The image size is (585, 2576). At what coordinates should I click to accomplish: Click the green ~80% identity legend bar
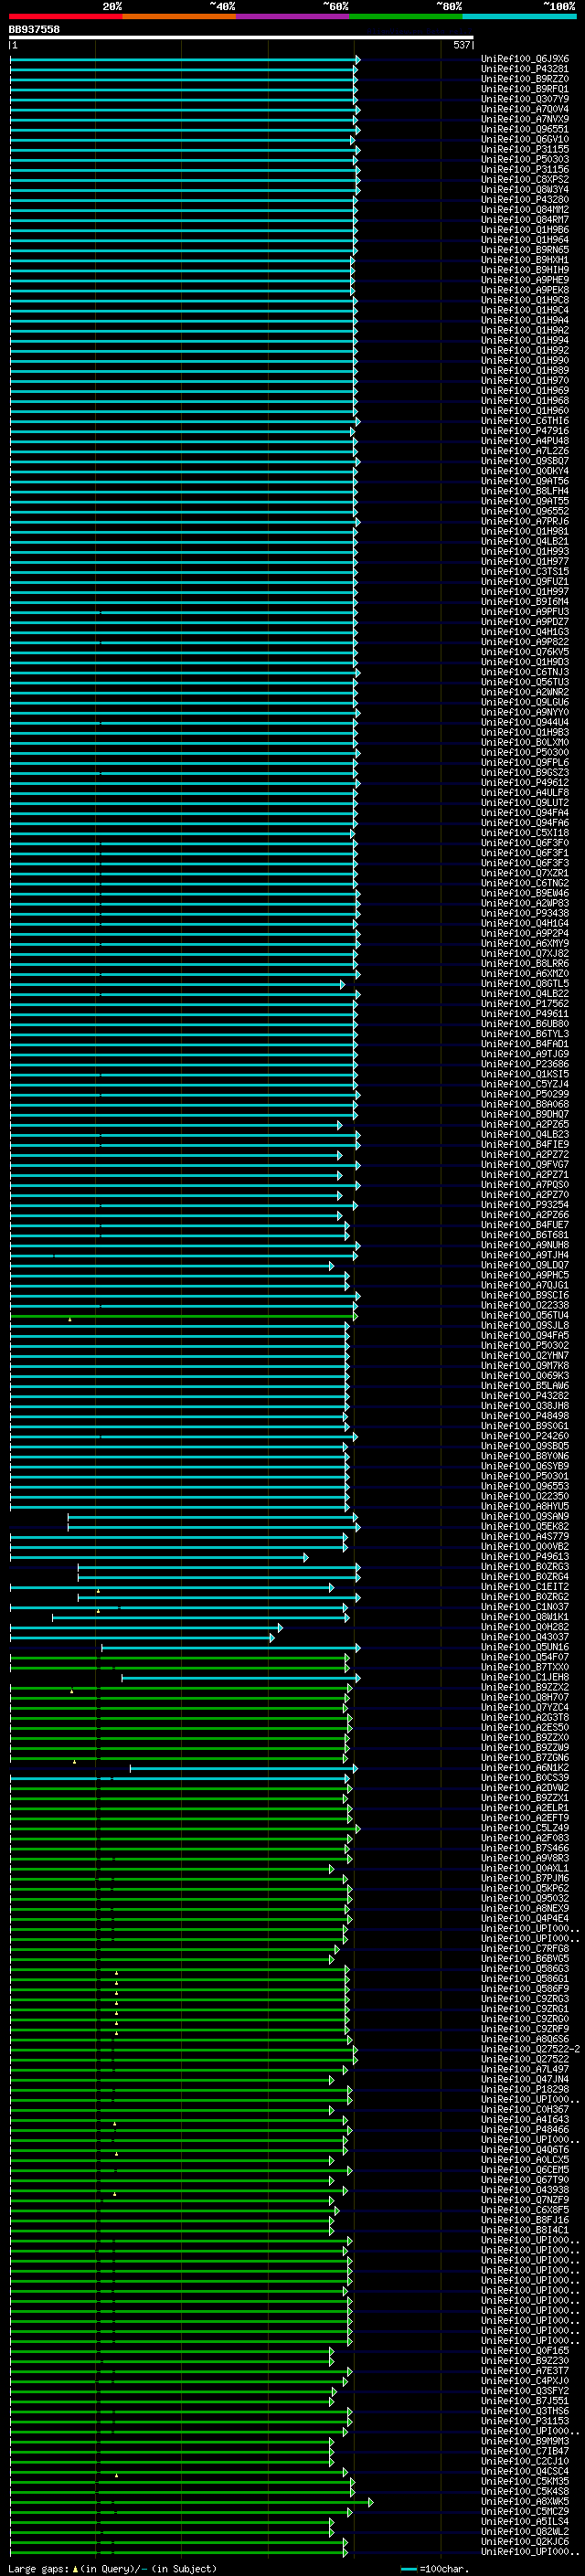pos(406,17)
